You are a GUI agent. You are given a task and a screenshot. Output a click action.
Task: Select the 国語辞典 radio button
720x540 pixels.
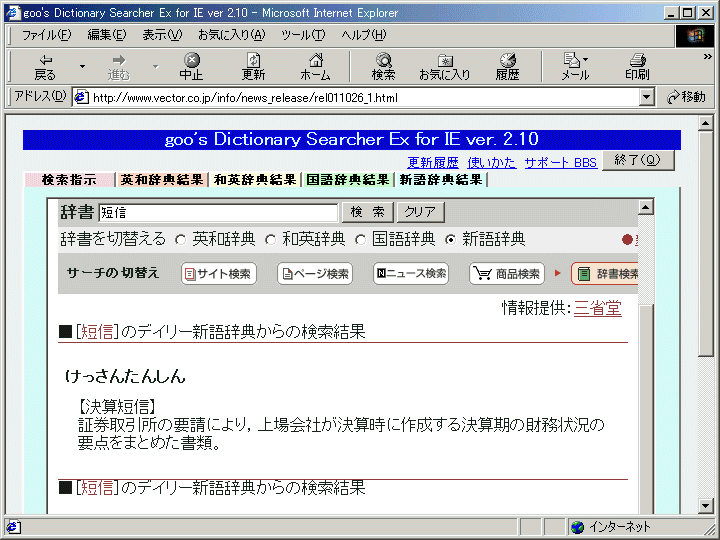tap(361, 240)
